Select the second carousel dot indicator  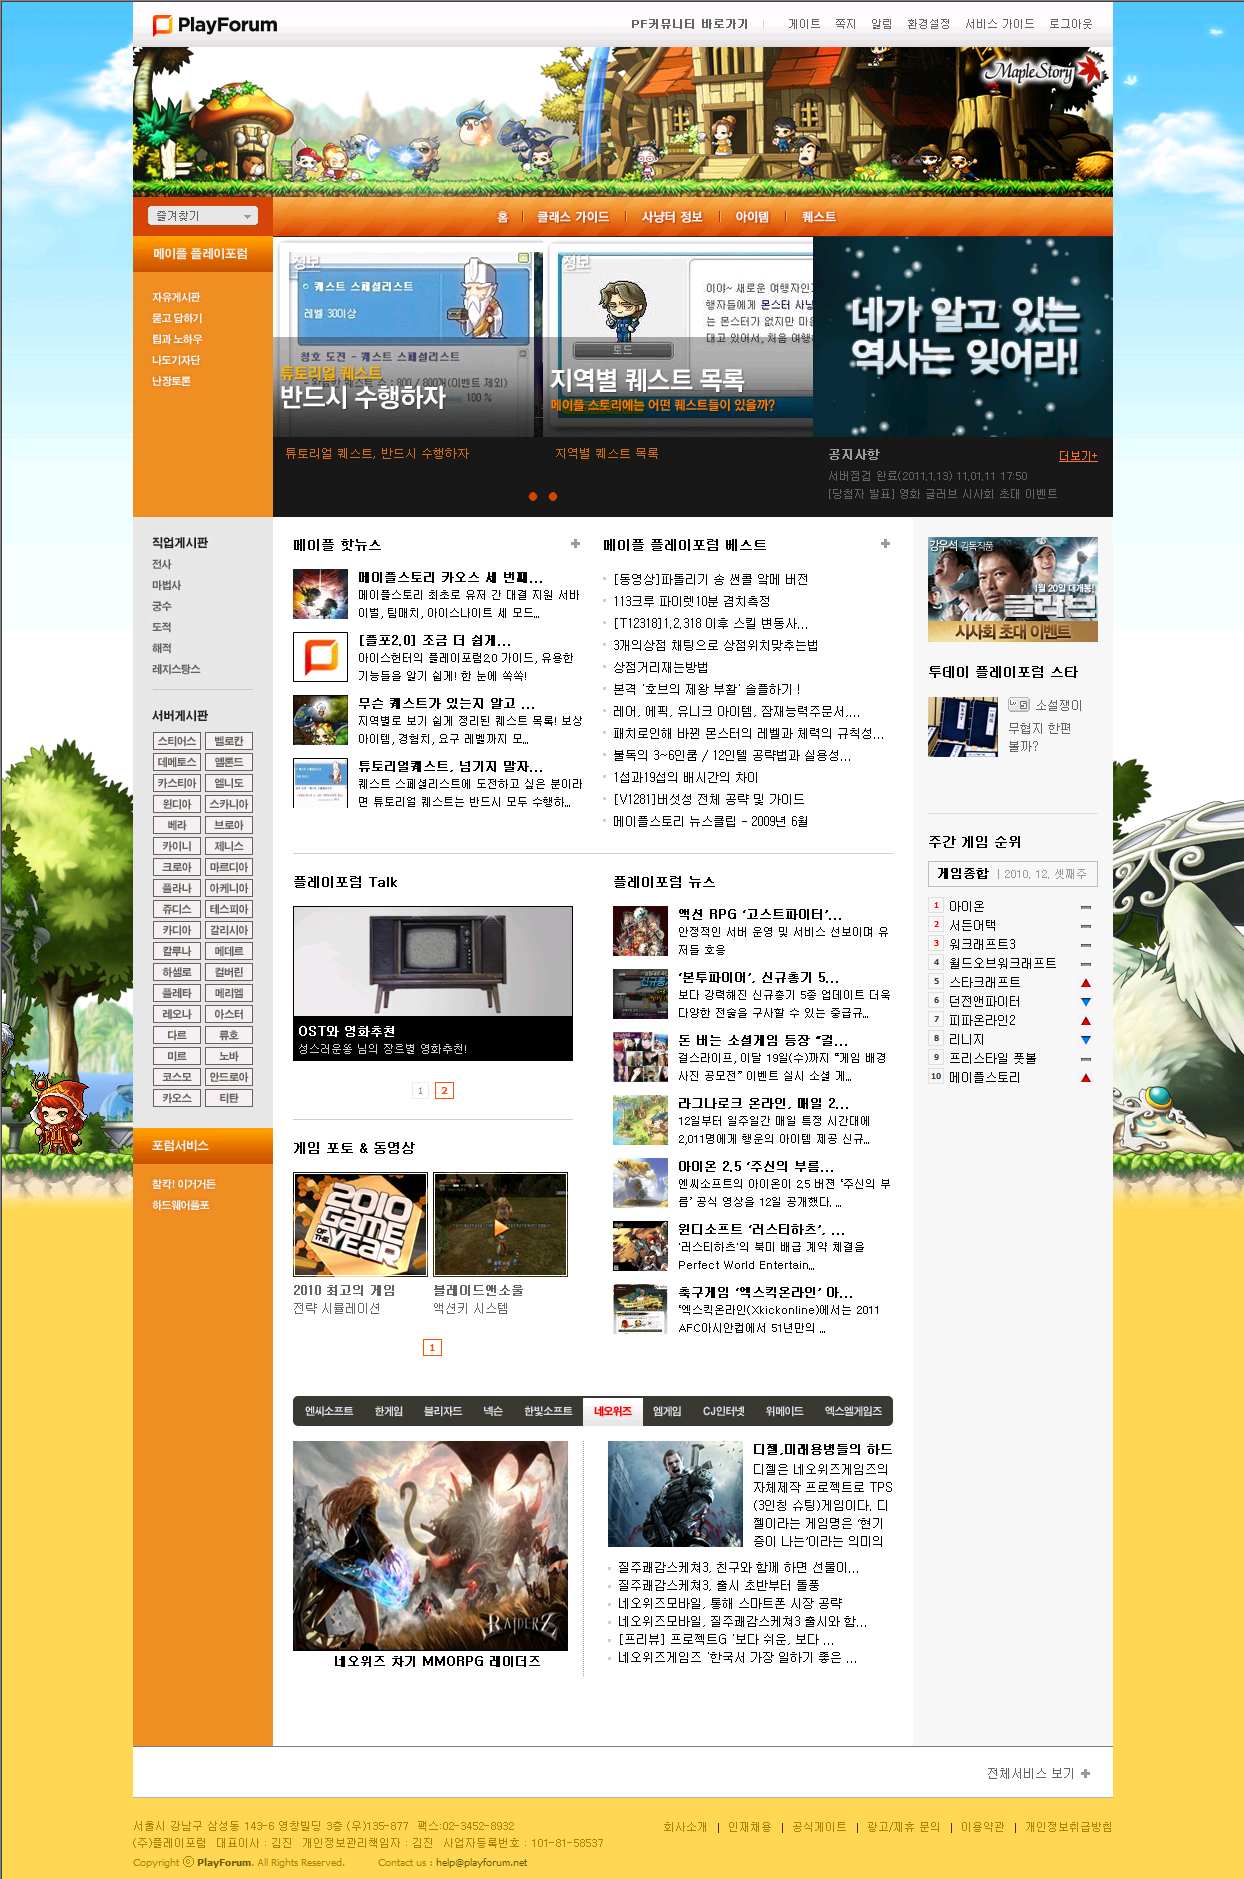tap(553, 496)
